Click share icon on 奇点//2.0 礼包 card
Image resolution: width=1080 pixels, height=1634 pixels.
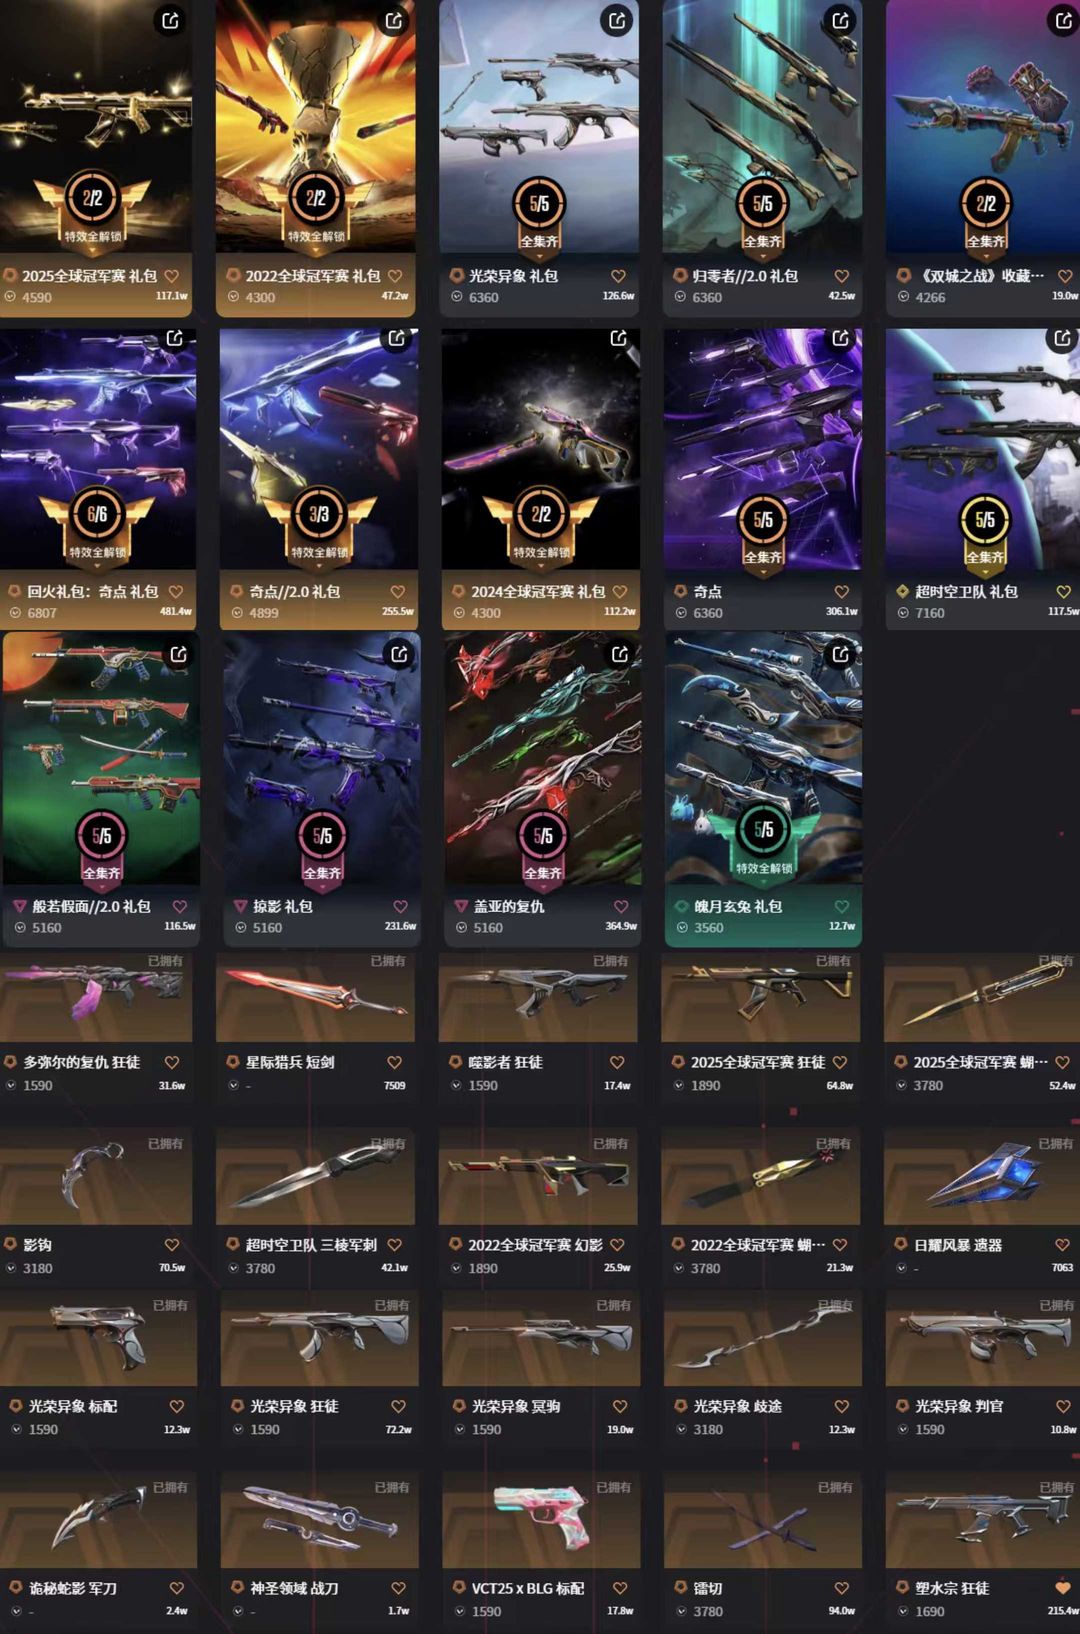pos(397,338)
